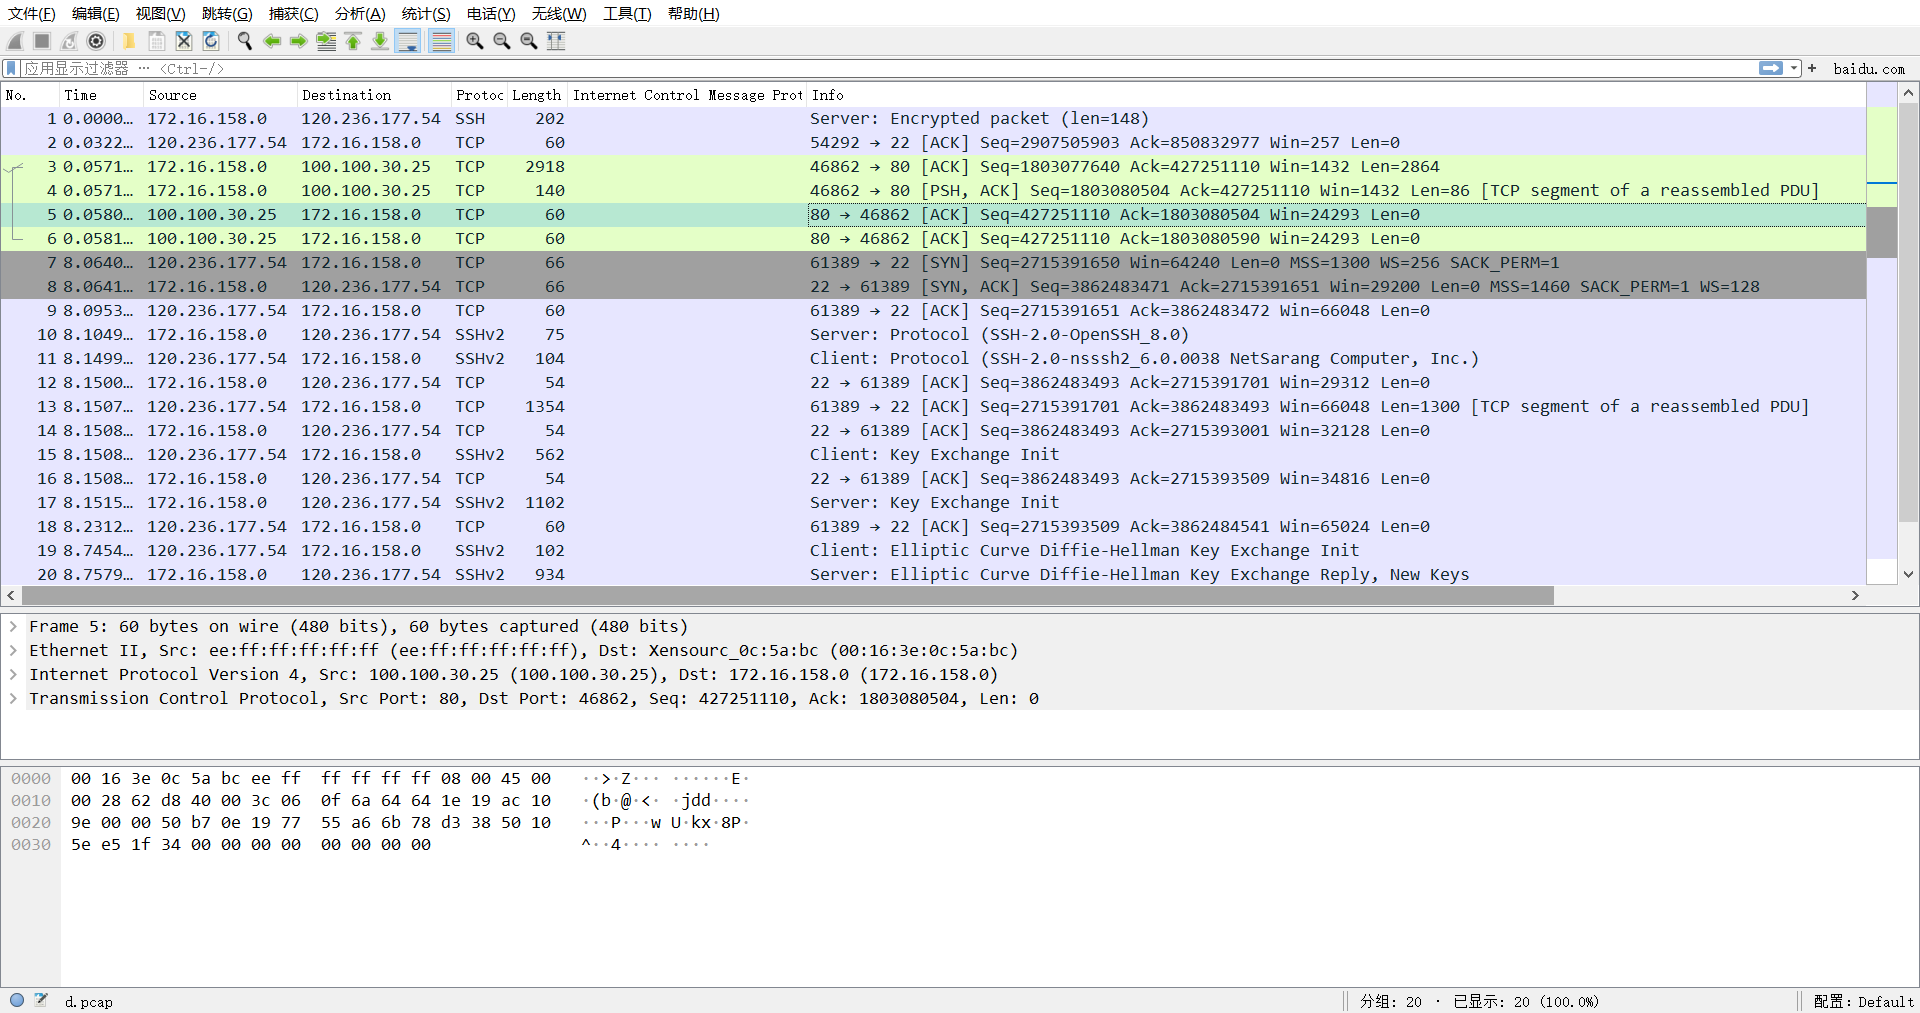Toggle packet colorization rules button
The image size is (1920, 1013).
[441, 41]
